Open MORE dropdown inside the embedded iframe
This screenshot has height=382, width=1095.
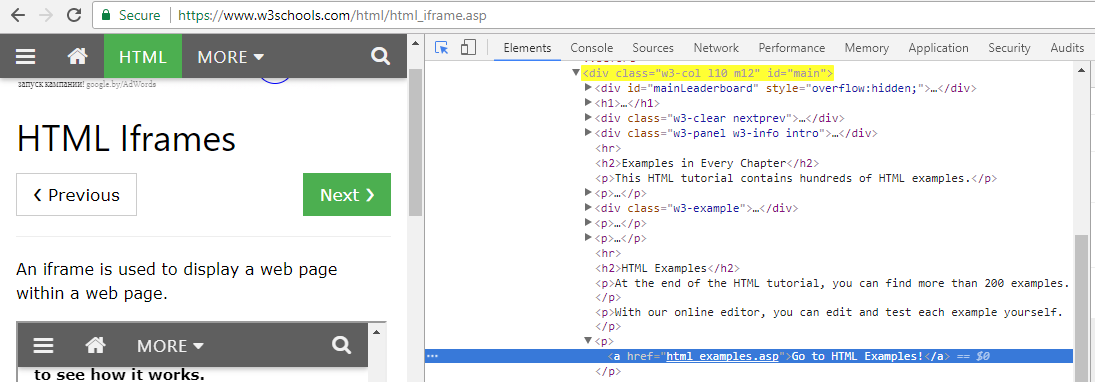[170, 345]
